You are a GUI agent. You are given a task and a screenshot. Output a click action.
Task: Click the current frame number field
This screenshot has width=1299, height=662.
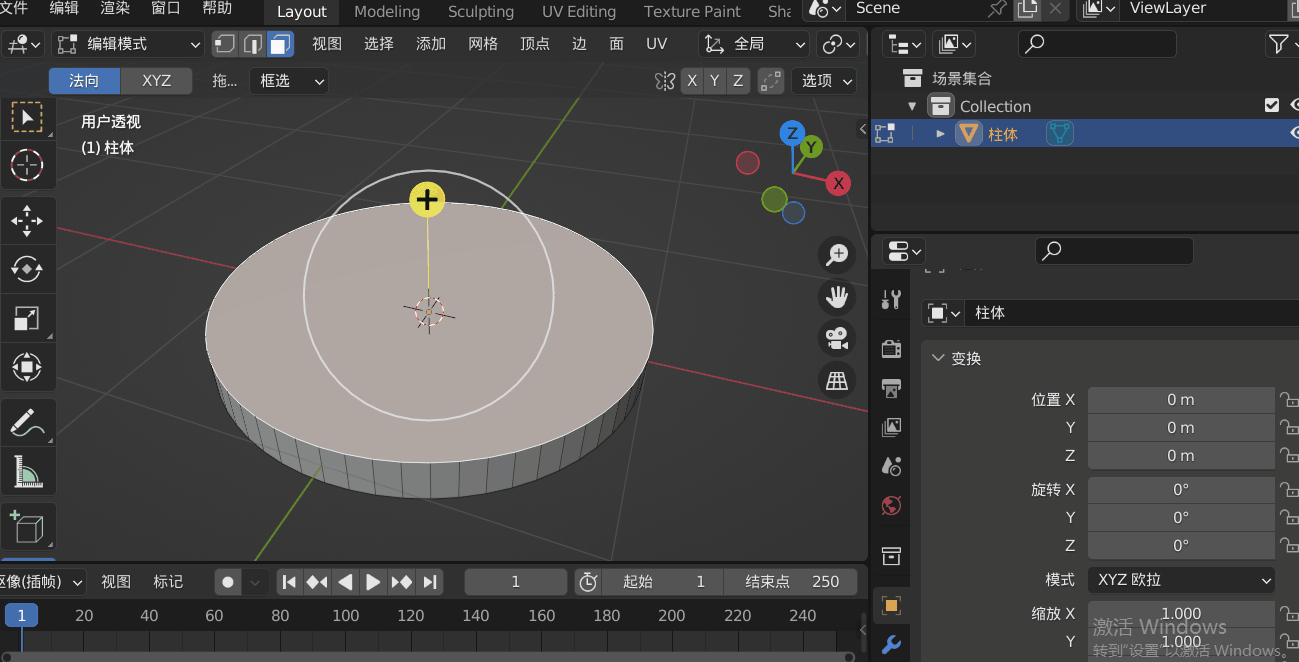[x=515, y=581]
